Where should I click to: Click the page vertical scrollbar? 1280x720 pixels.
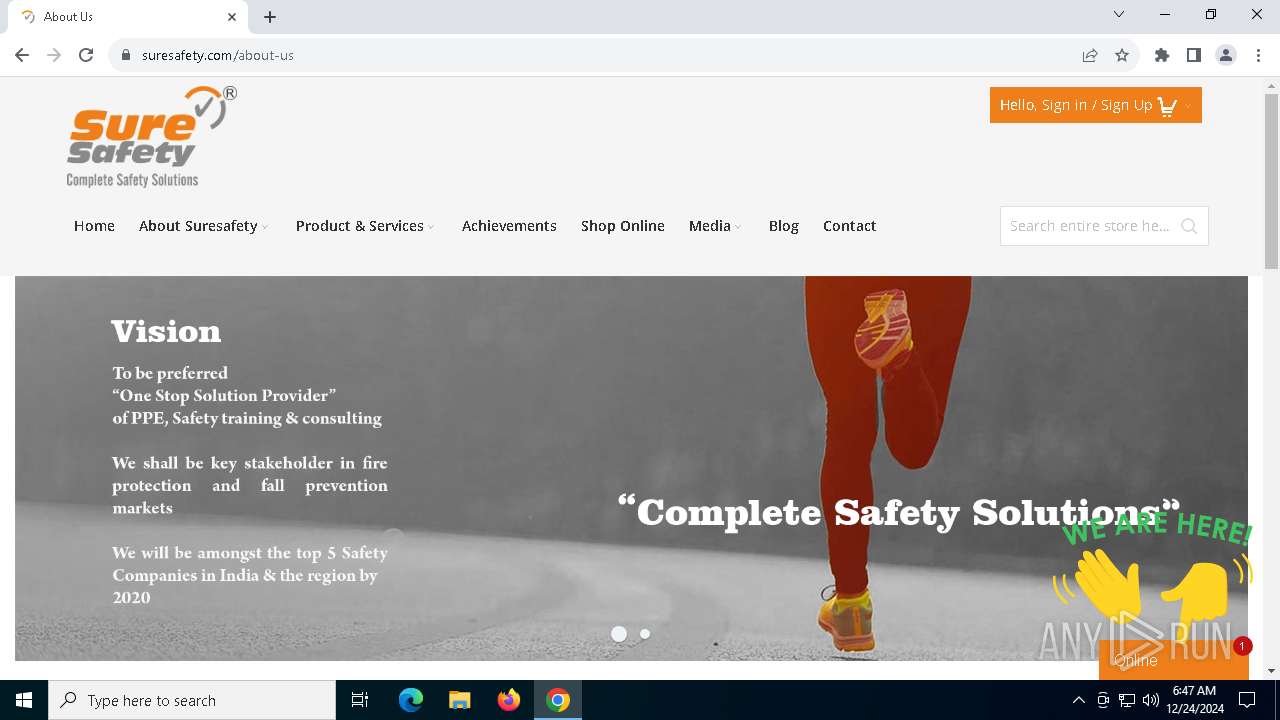1271,182
